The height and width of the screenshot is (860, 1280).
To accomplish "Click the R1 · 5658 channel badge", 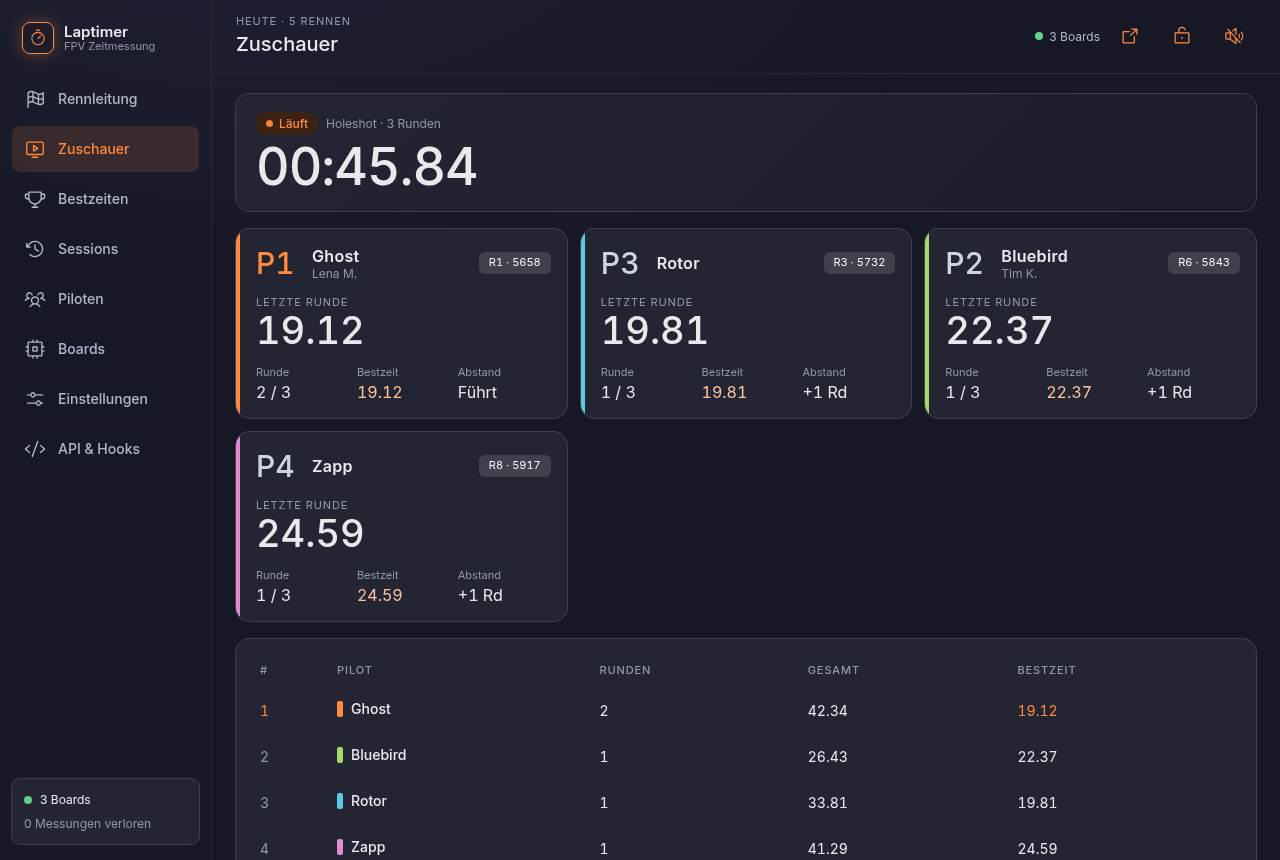I will pyautogui.click(x=514, y=263).
